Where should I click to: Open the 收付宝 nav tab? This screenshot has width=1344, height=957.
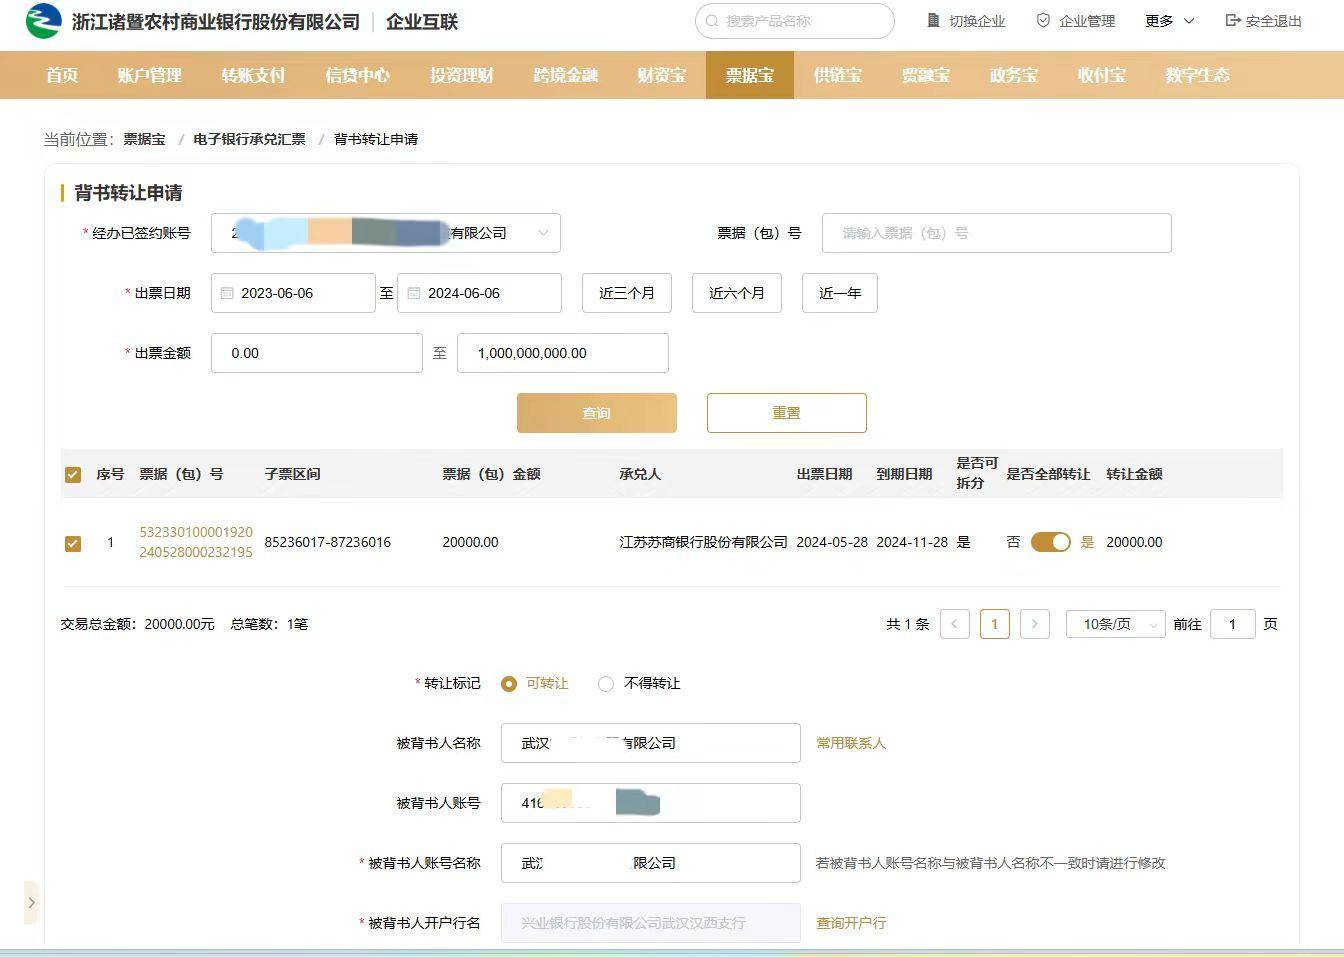pyautogui.click(x=1101, y=75)
